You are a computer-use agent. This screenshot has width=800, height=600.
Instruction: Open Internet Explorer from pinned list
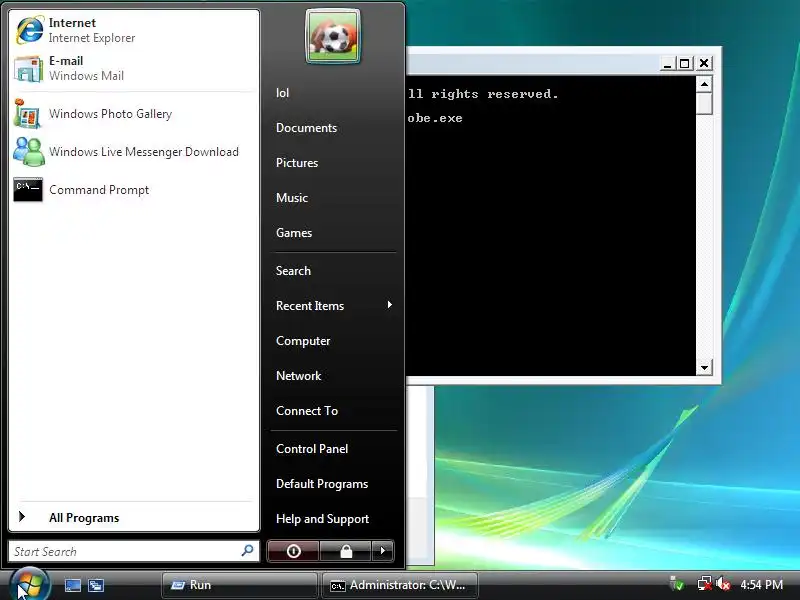pos(134,30)
